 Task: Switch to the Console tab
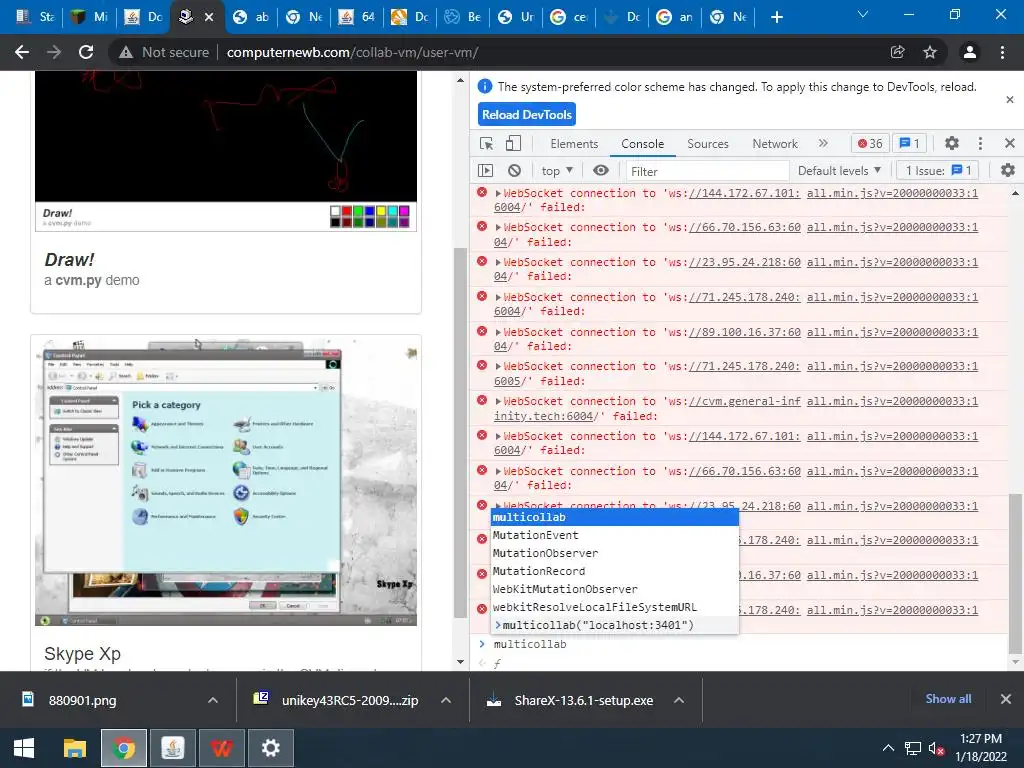(643, 144)
